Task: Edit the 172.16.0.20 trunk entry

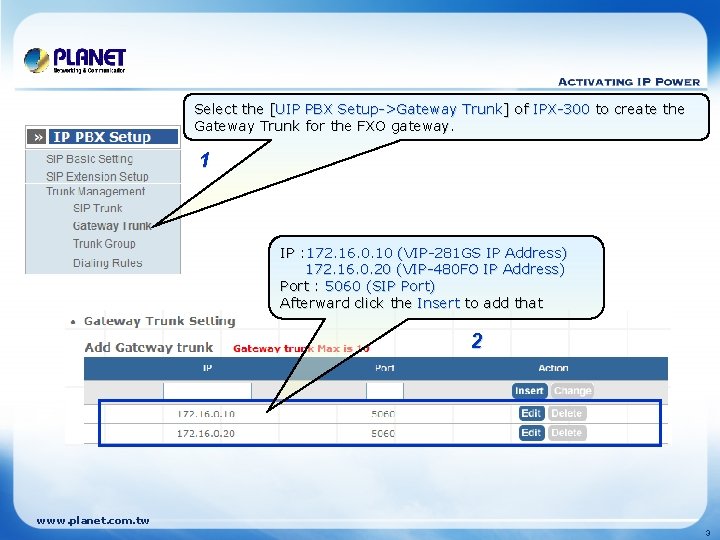Action: tap(531, 433)
